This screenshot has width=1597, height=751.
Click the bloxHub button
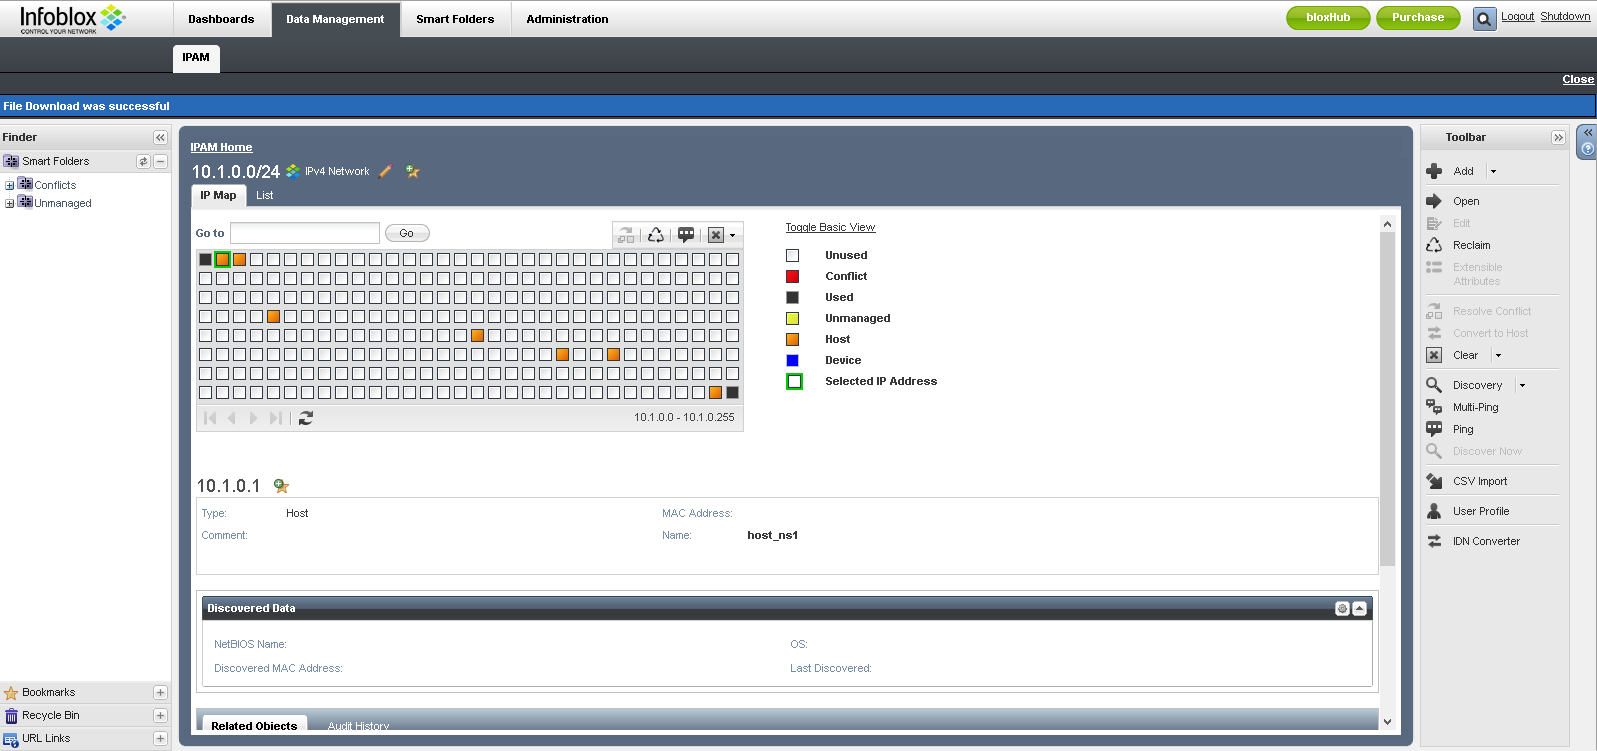[x=1328, y=18]
